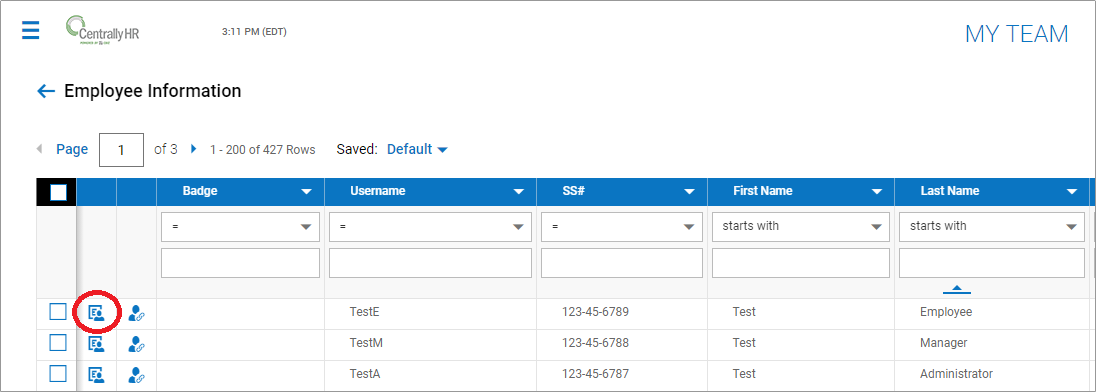
Task: Open the First Name column header menu
Action: [877, 192]
